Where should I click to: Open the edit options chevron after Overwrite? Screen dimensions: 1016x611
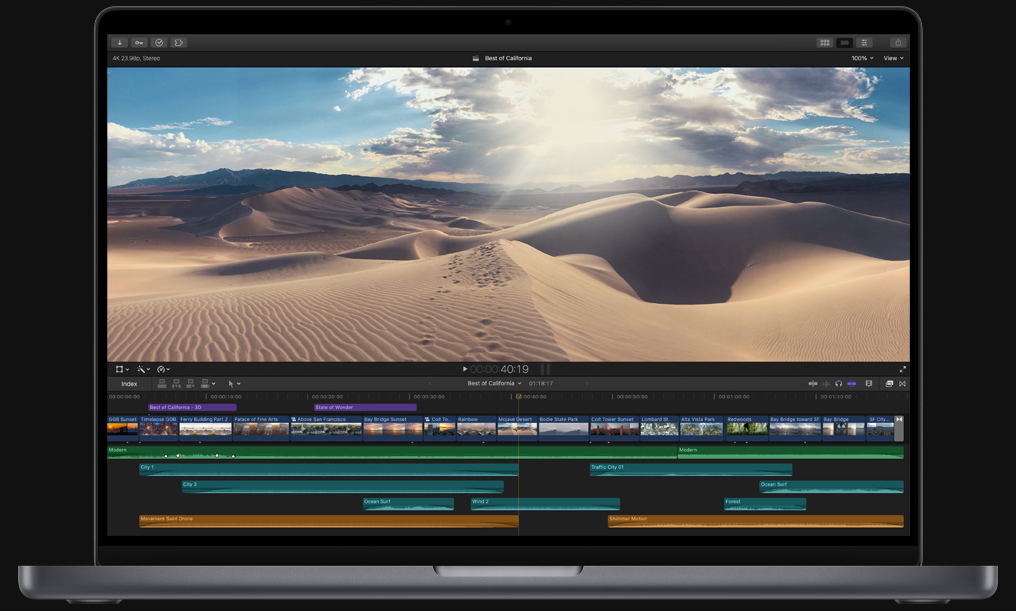214,384
